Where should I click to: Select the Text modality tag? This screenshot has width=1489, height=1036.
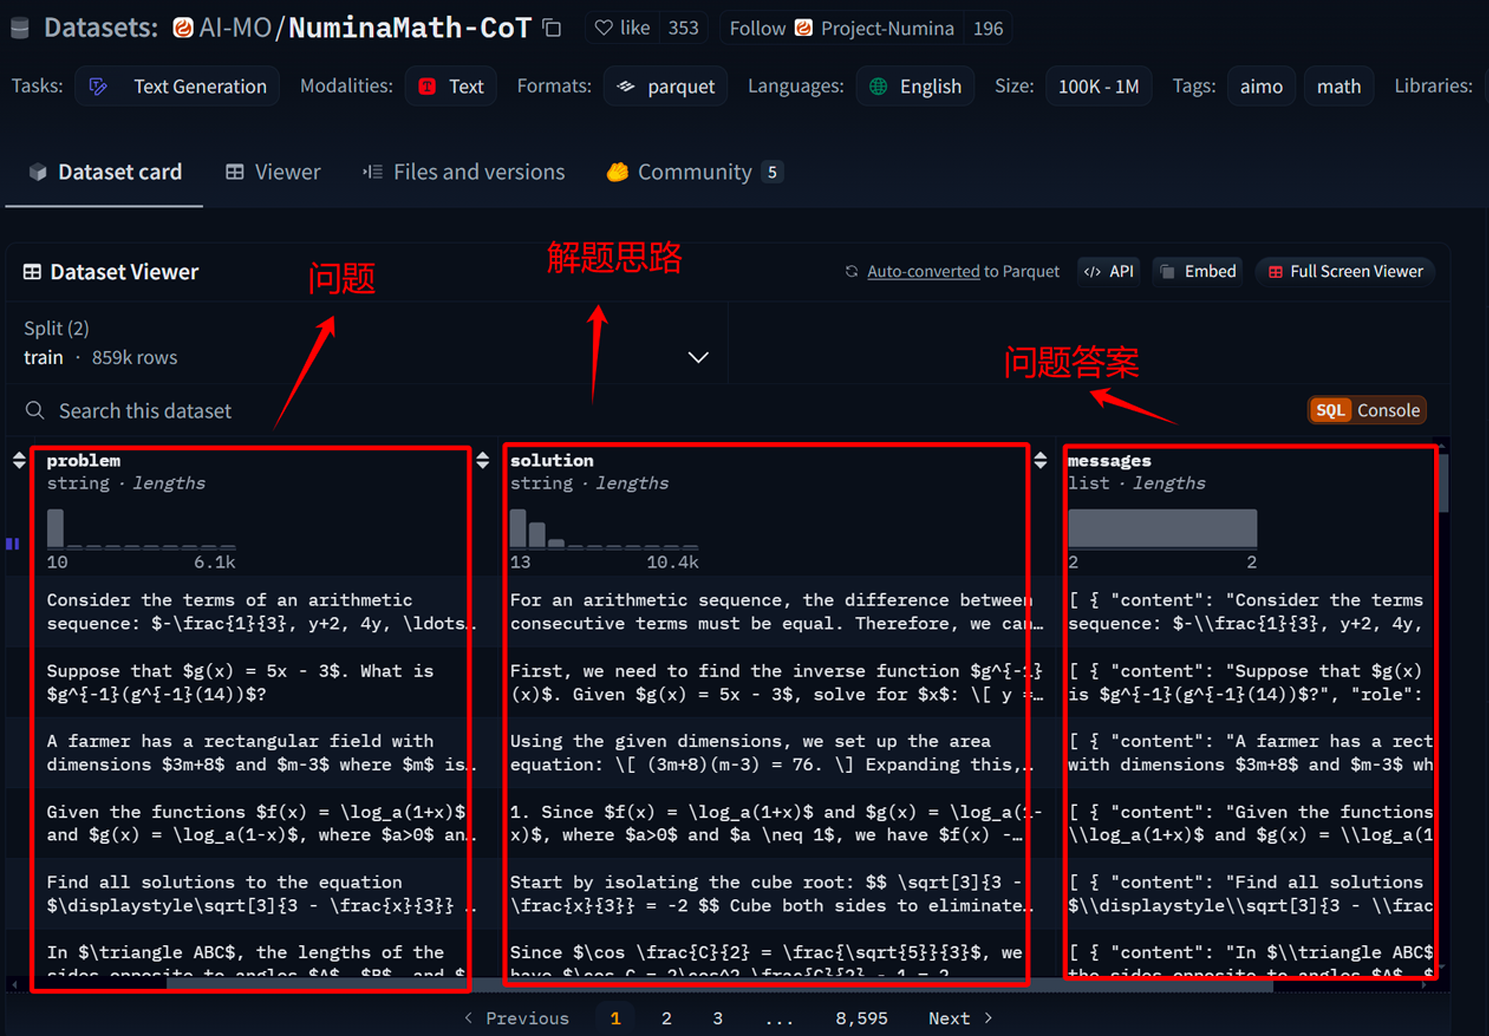point(451,86)
